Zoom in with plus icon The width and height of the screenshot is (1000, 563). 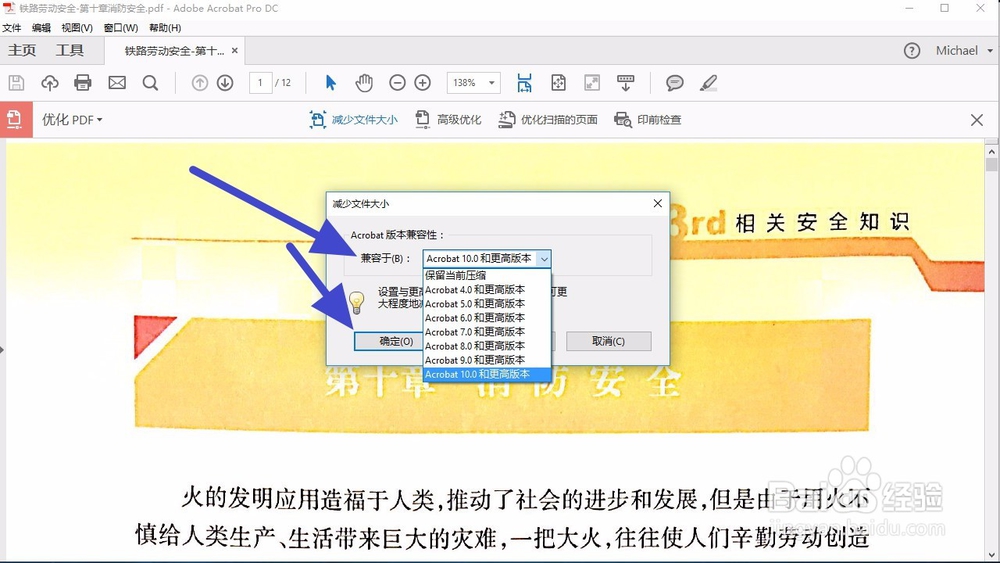[423, 83]
